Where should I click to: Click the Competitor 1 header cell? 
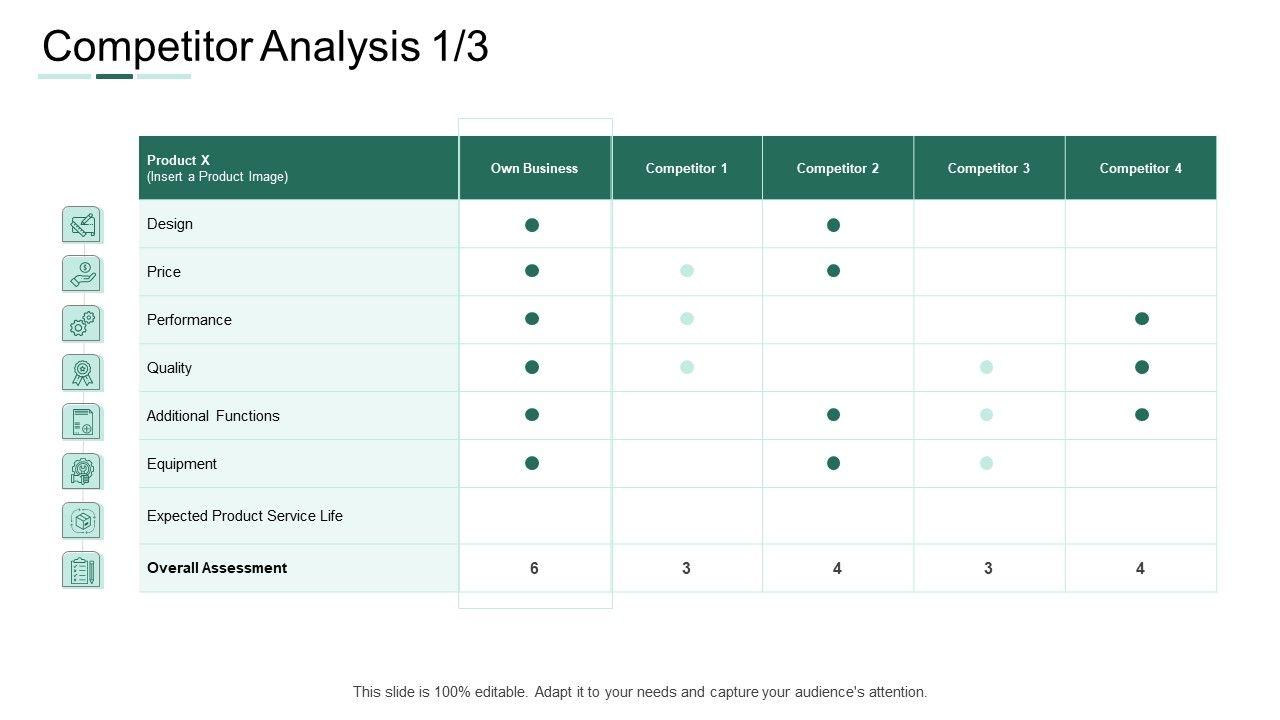686,168
